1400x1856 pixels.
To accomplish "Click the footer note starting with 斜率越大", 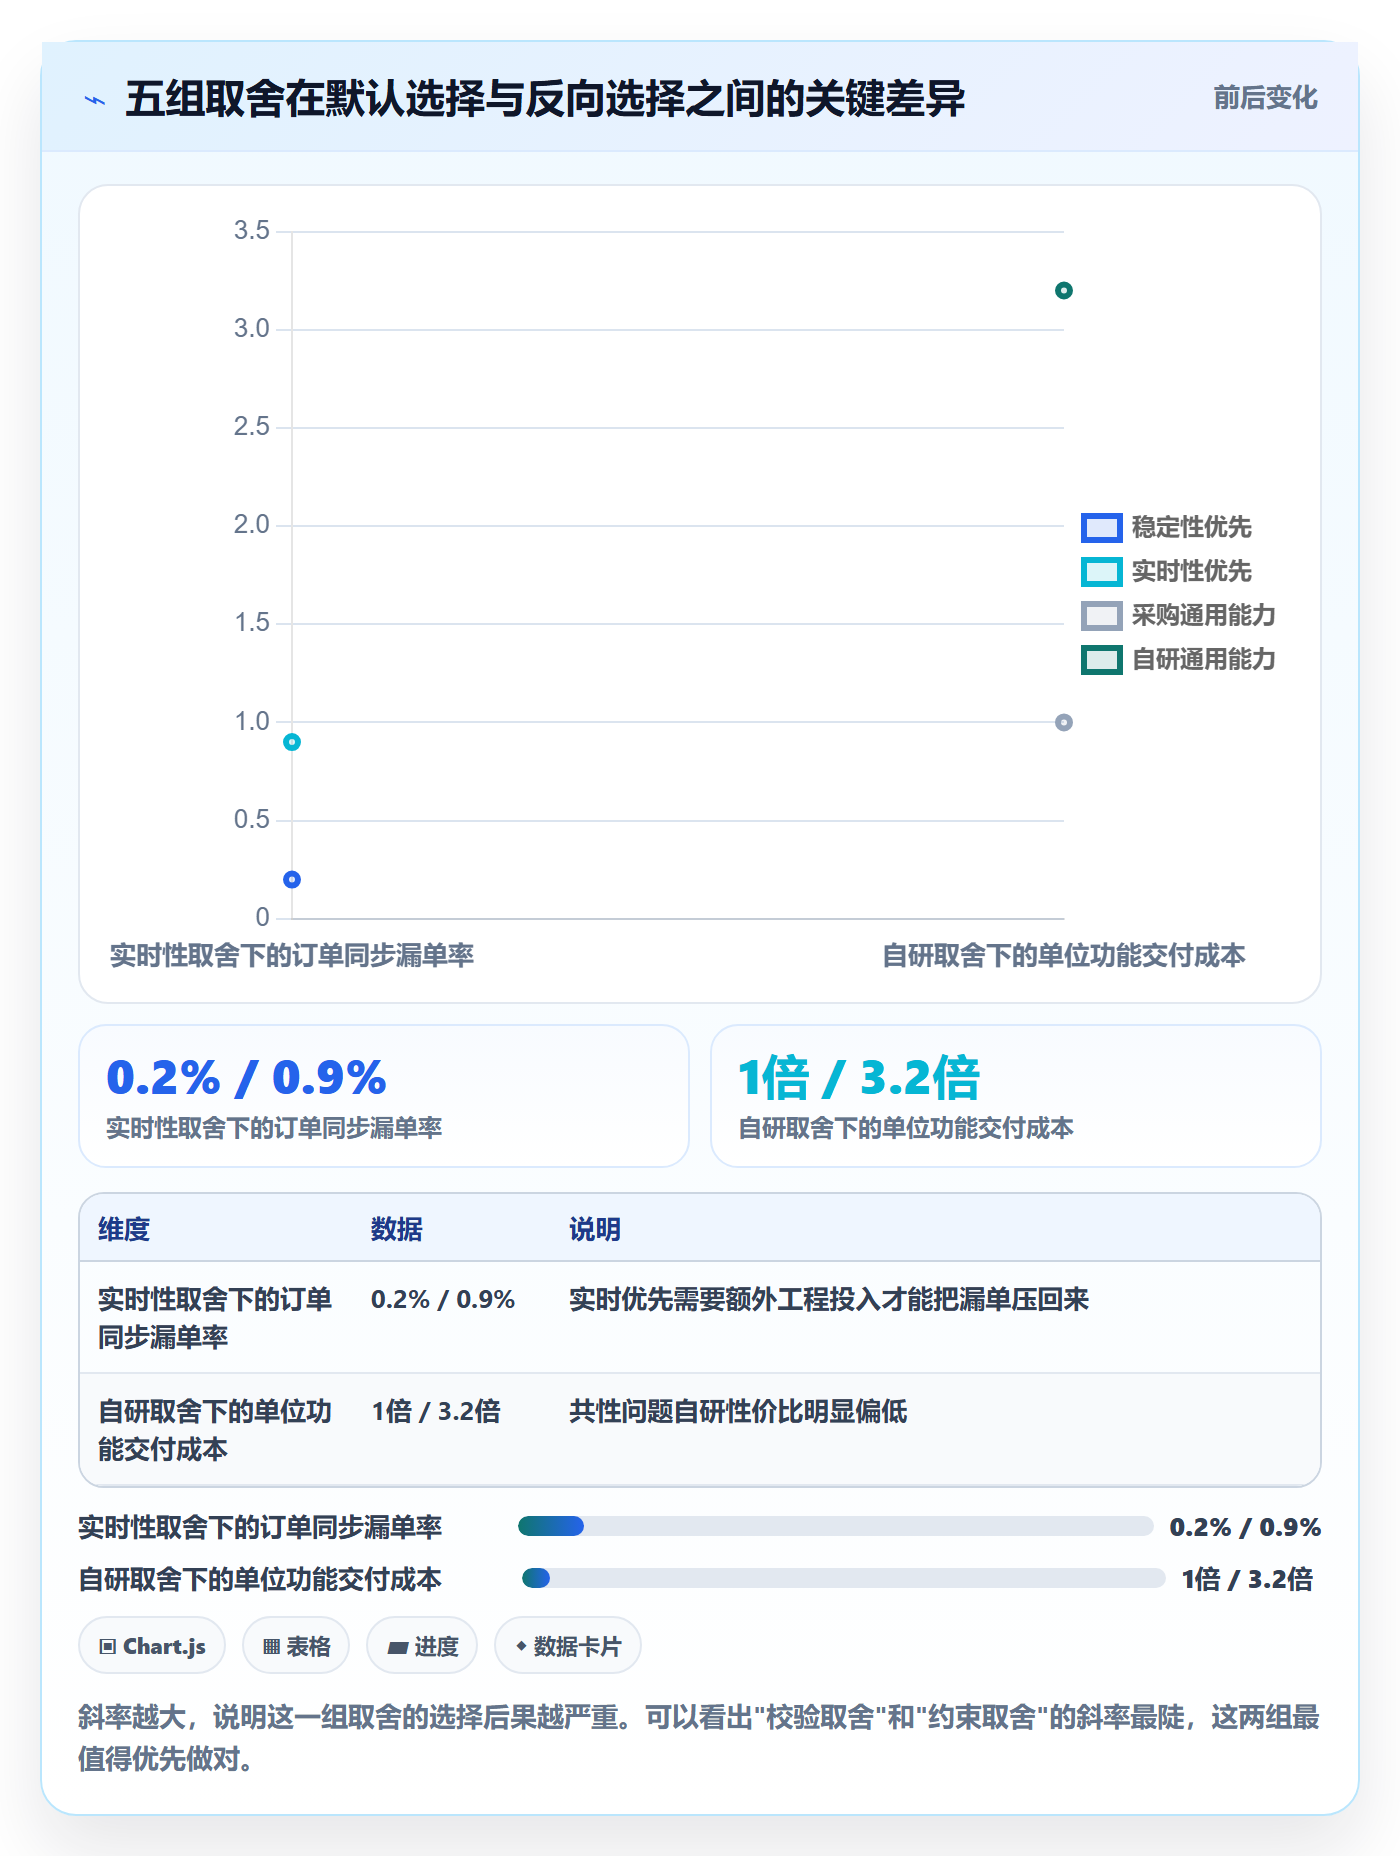I will (x=699, y=1737).
